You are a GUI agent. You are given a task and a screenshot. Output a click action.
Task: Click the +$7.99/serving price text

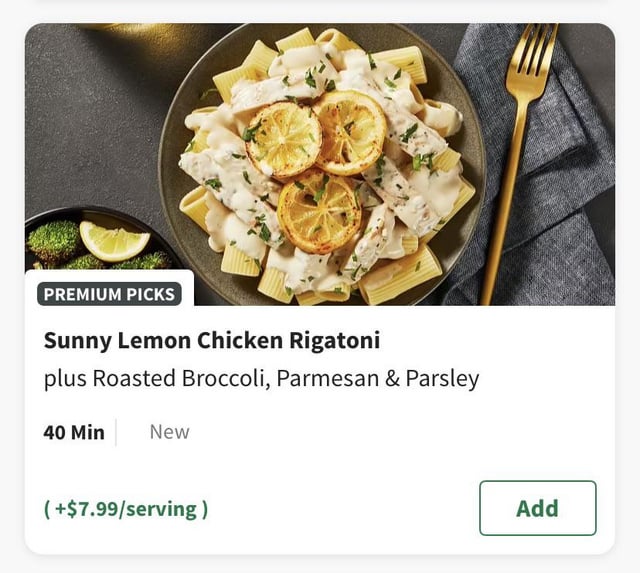click(126, 509)
